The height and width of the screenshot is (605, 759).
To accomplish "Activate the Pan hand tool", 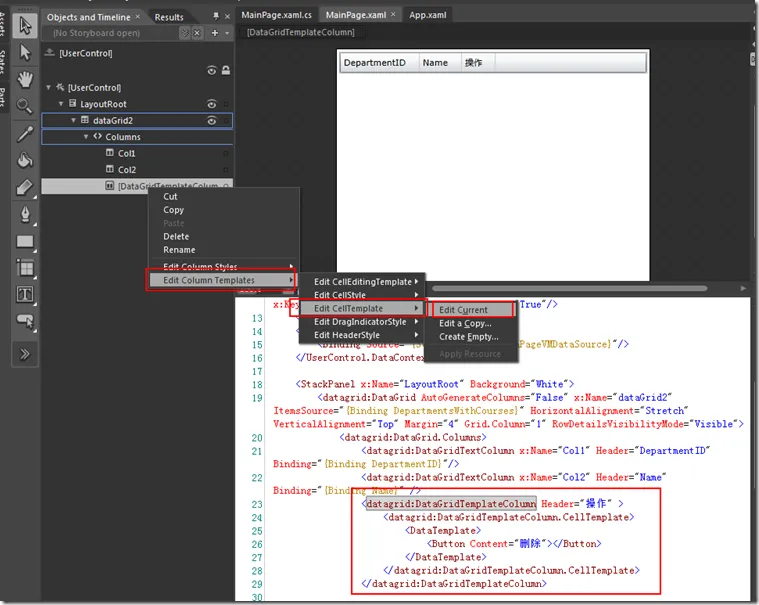I will (x=25, y=79).
